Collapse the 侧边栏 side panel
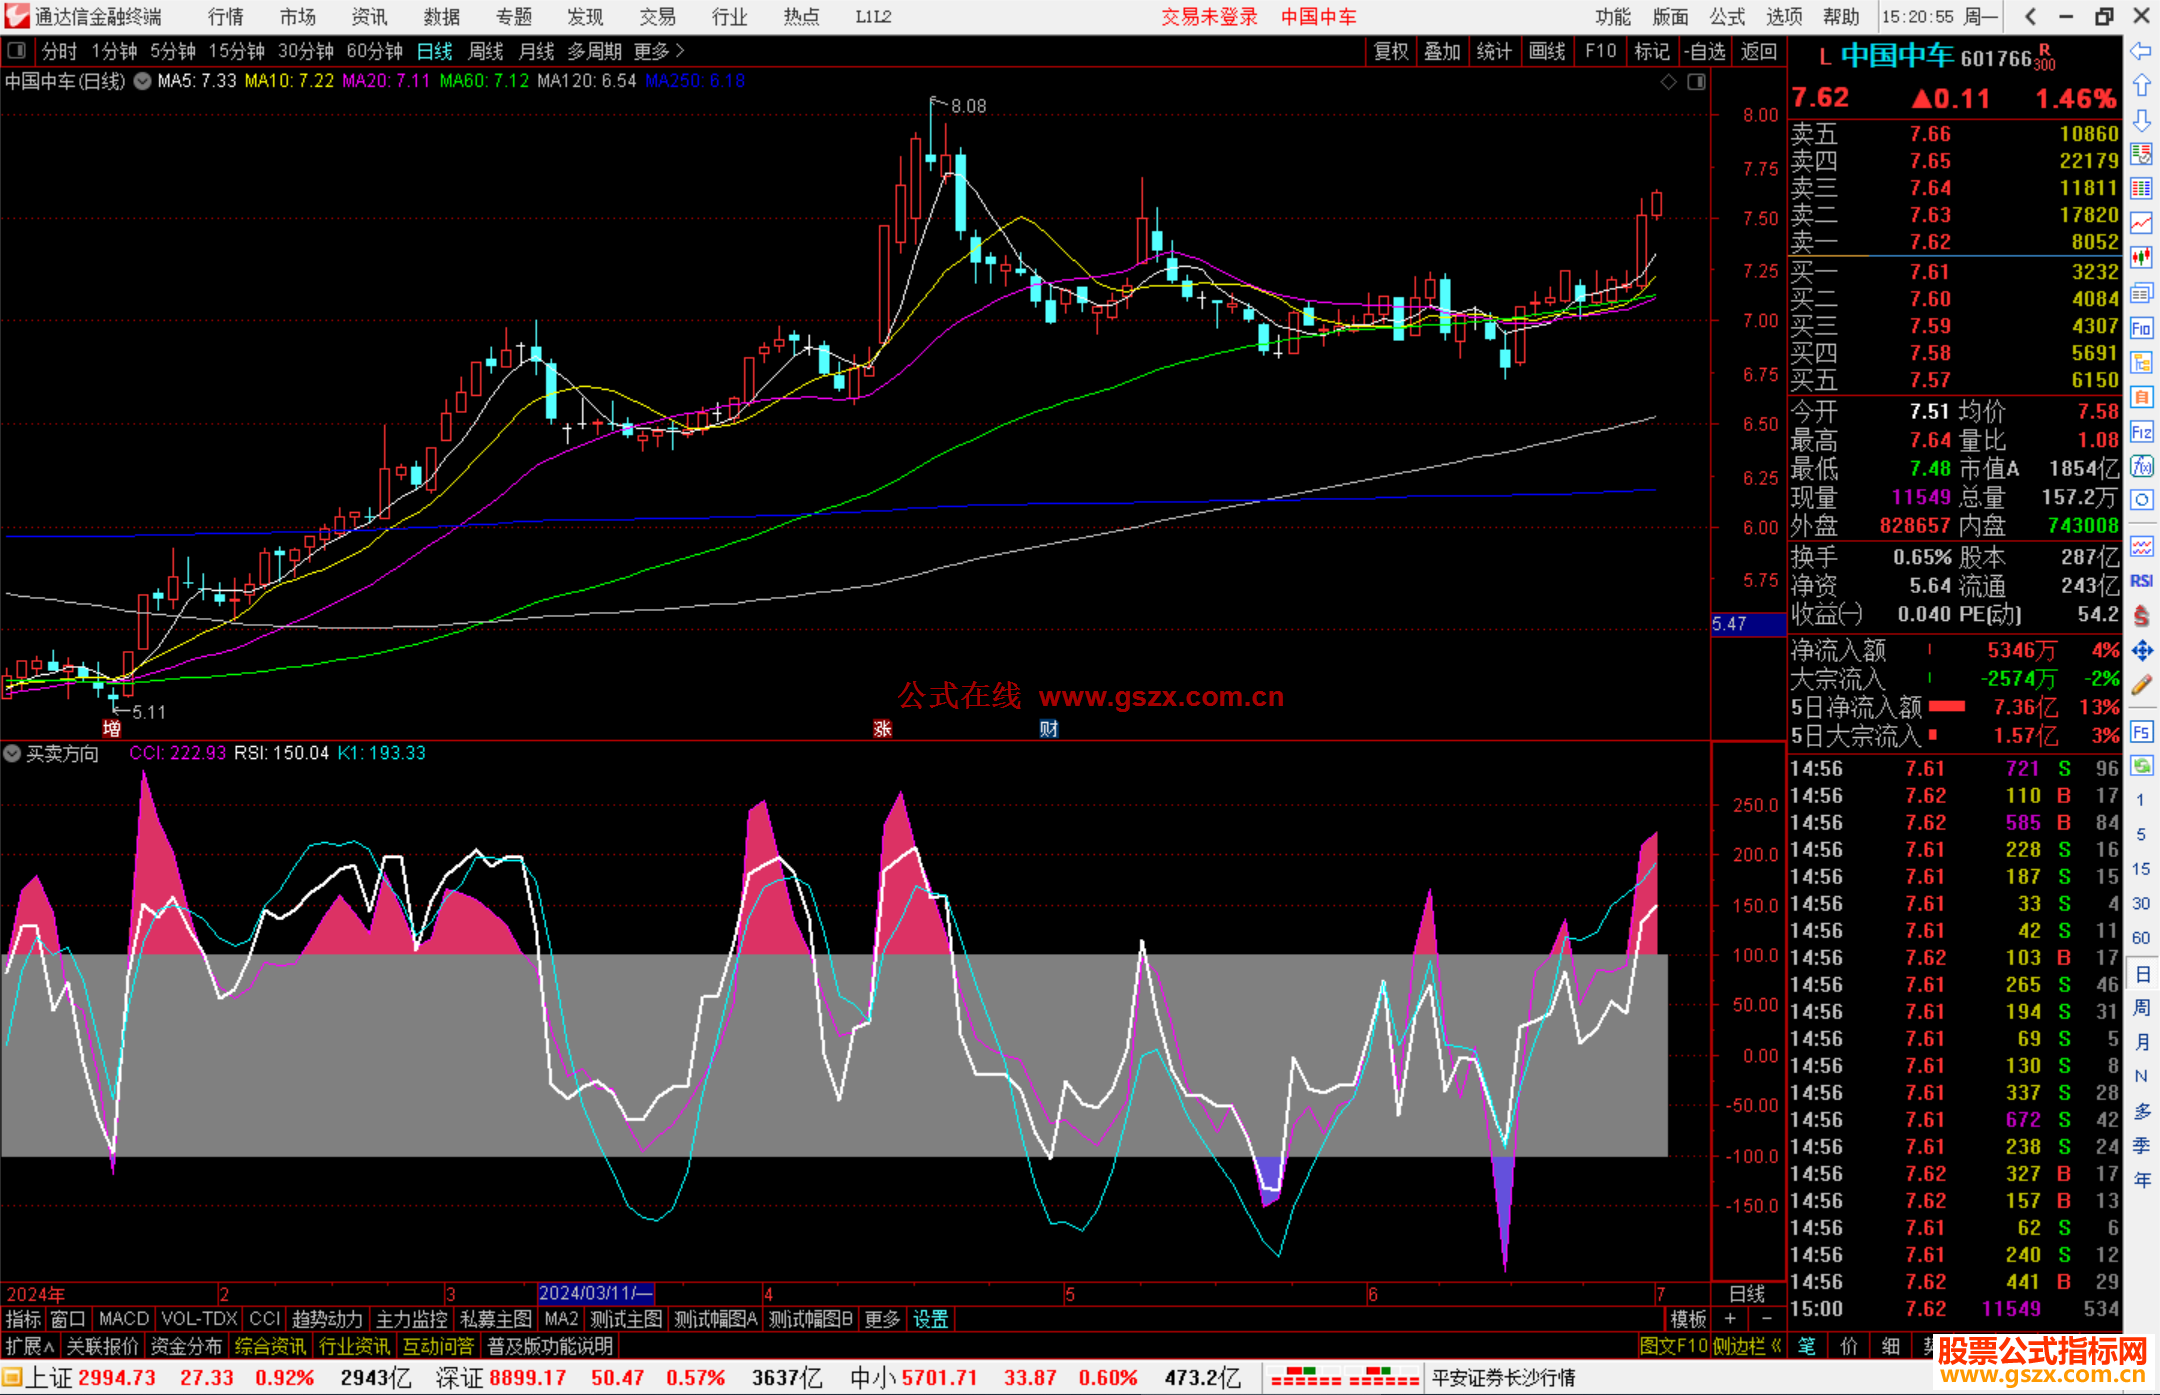This screenshot has width=2160, height=1395. coord(1748,1346)
